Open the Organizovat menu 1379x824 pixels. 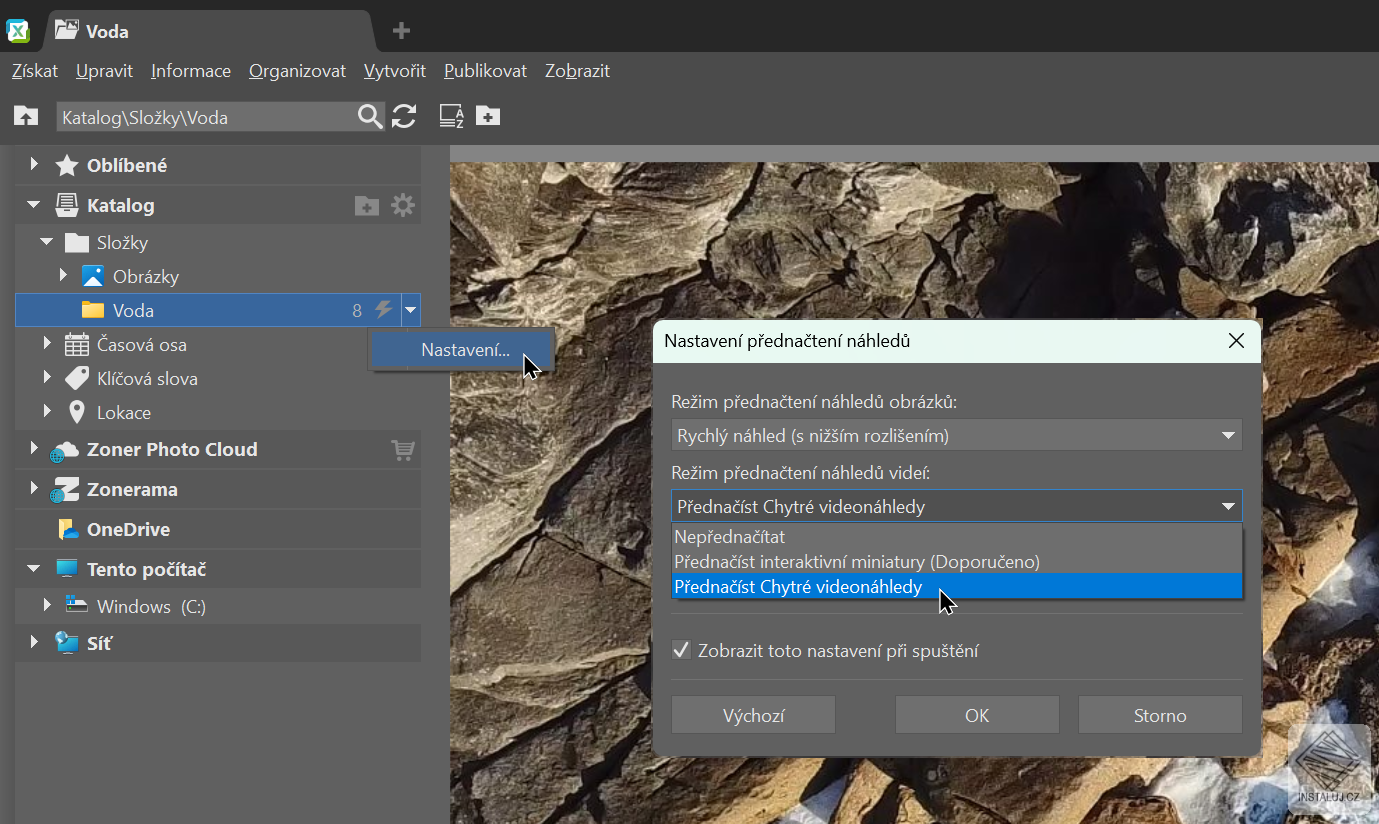click(x=297, y=71)
